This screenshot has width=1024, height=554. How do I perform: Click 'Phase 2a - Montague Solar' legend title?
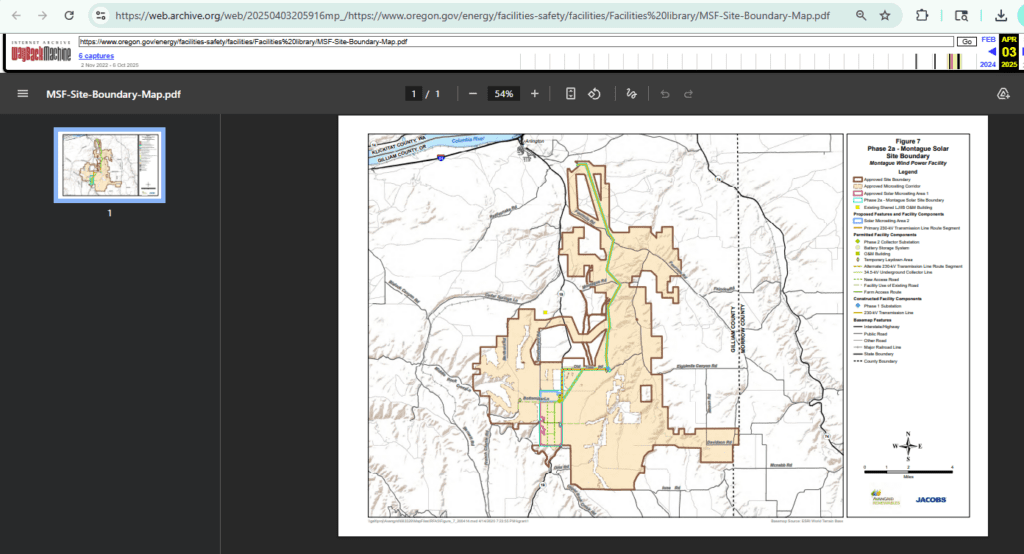(908, 148)
